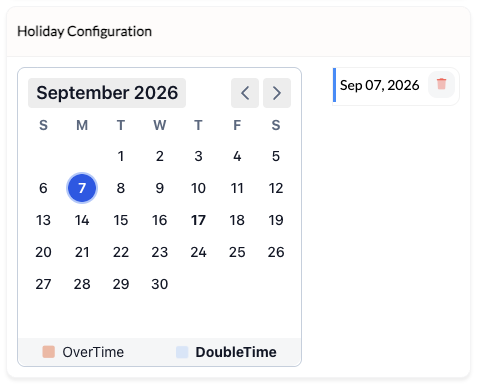Choose September 22 on the calendar
The image size is (477, 385).
click(121, 252)
